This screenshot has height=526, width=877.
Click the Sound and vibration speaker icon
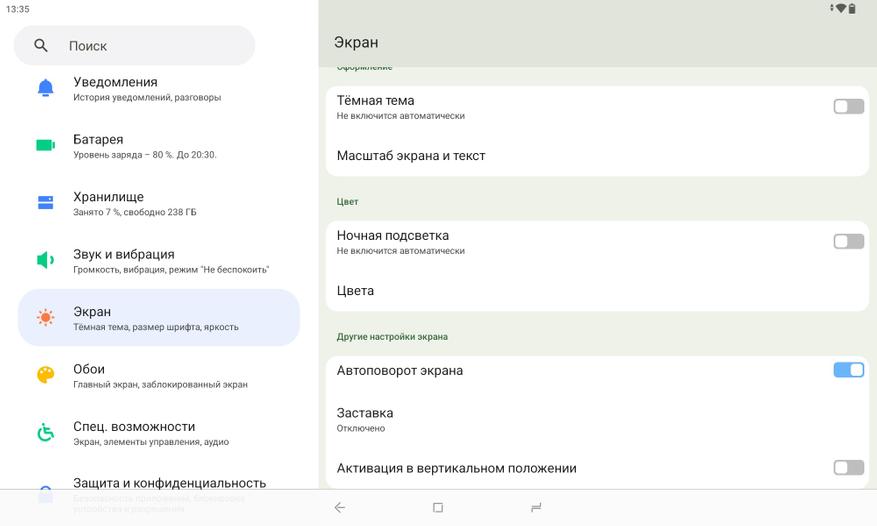tap(45, 260)
